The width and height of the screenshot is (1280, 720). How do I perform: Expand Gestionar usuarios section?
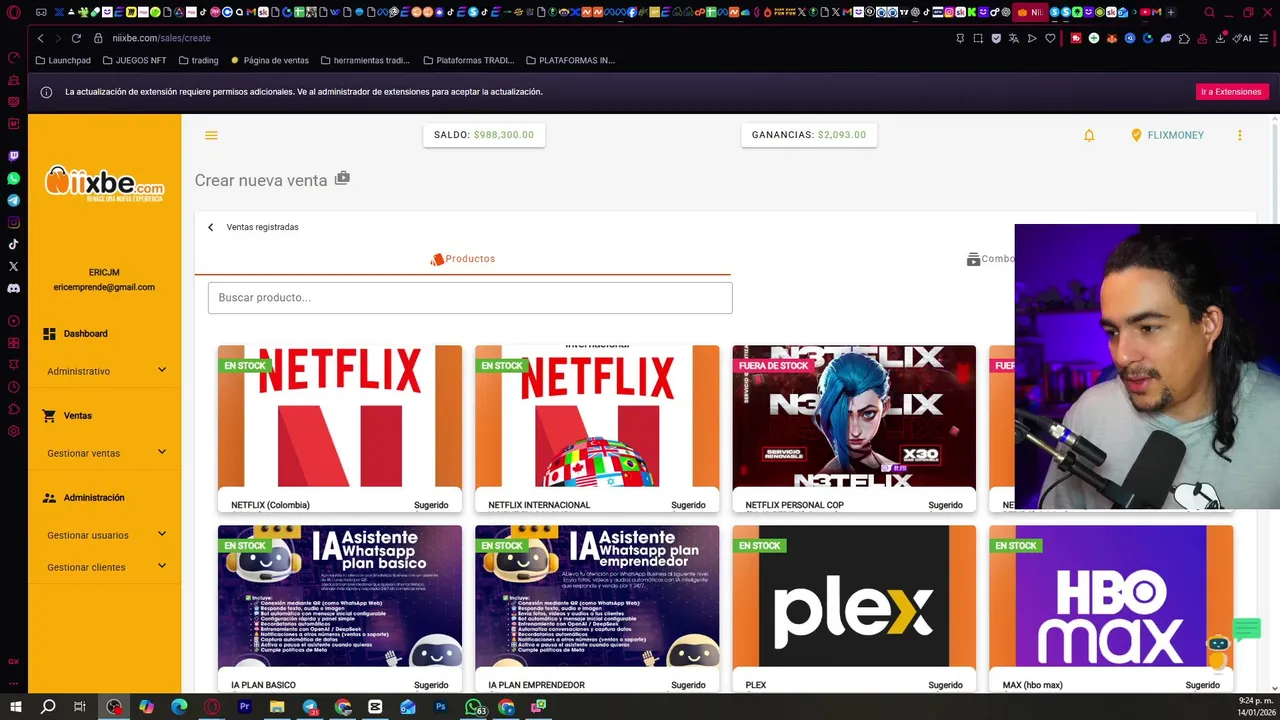[105, 535]
